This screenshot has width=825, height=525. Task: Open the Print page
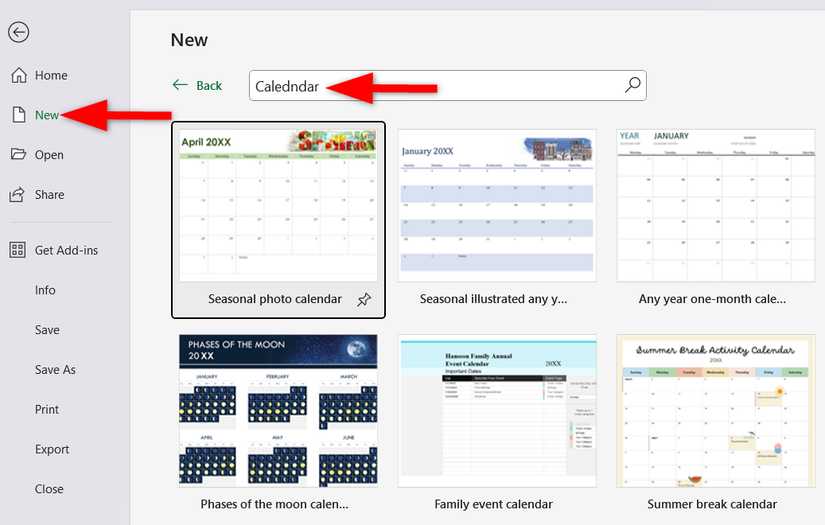[x=47, y=409]
